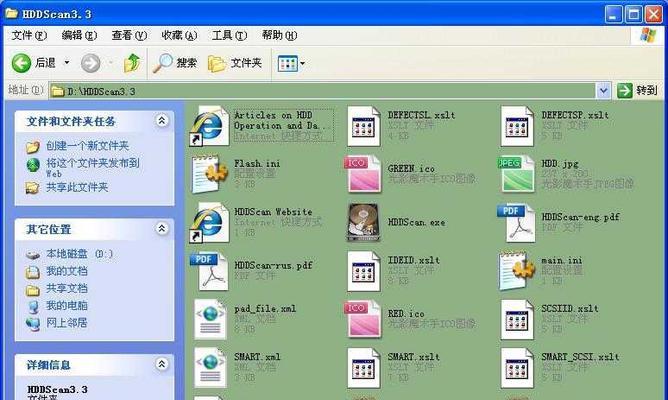Open the 查看(V) menu
668x400 pixels.
point(129,35)
